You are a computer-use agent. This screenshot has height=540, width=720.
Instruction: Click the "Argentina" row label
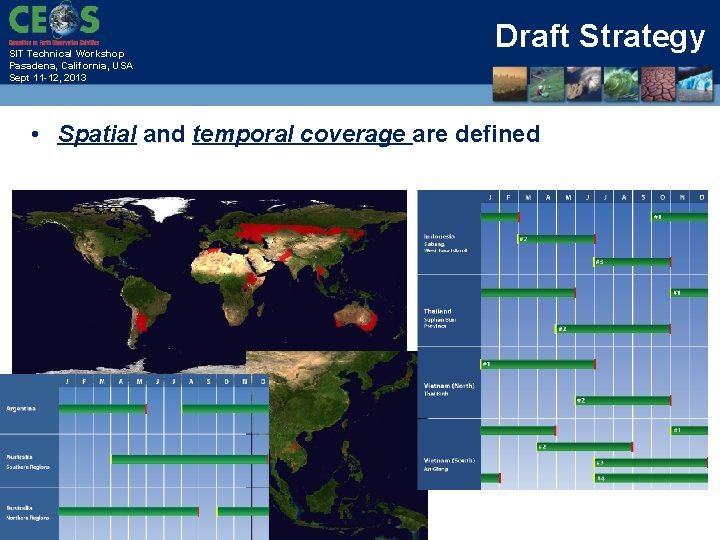click(21, 408)
